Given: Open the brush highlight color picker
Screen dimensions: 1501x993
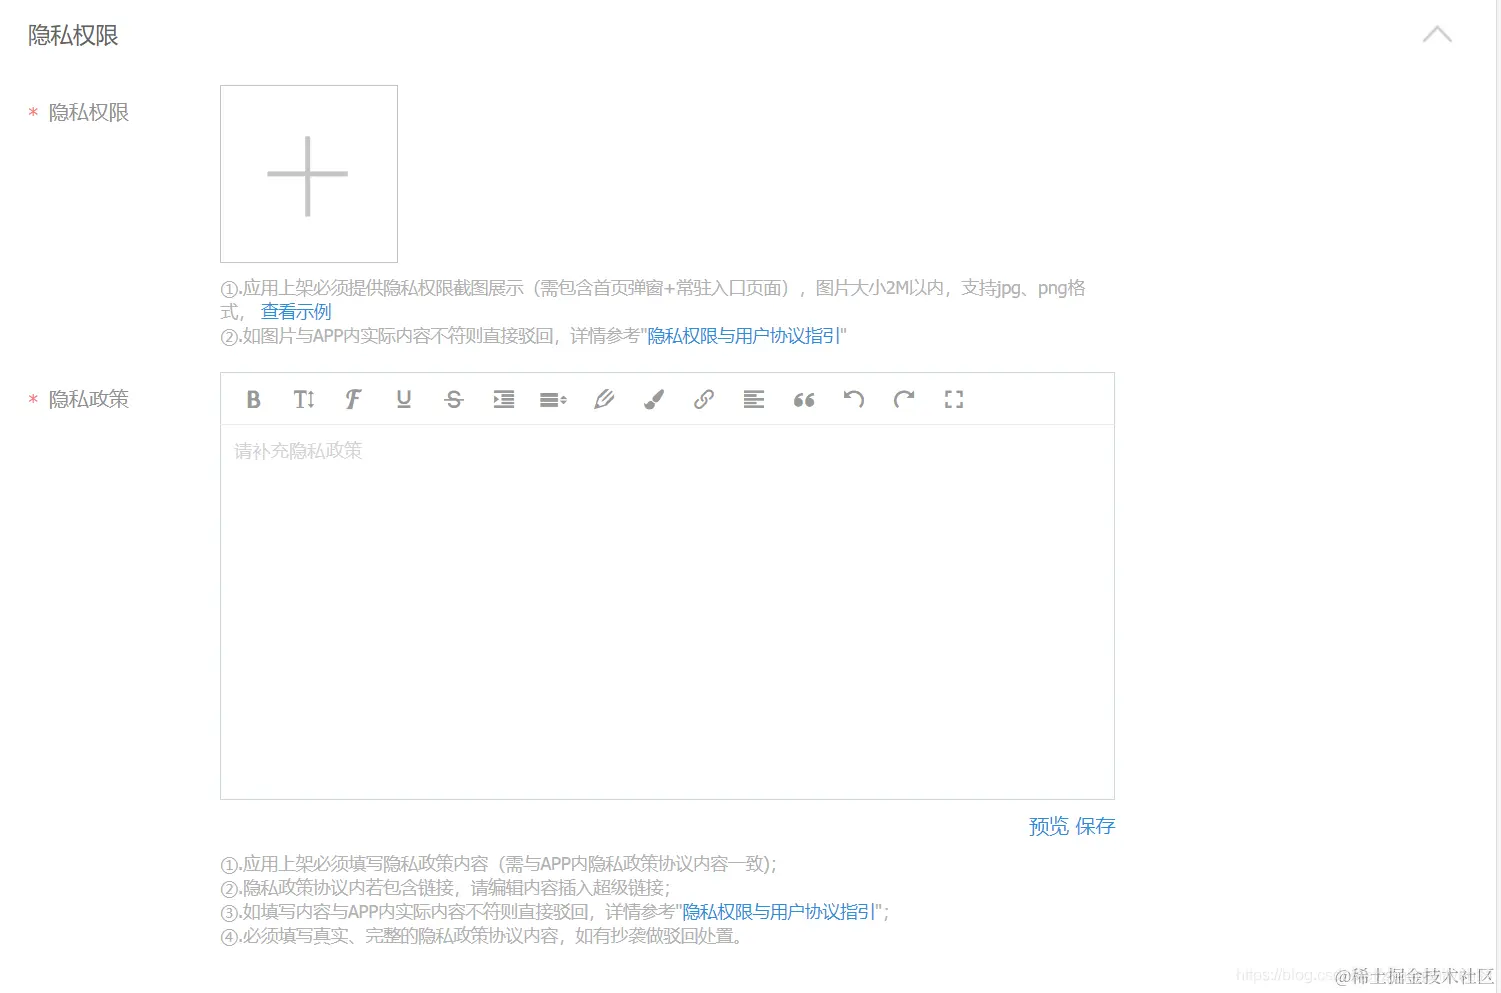Looking at the screenshot, I should point(653,399).
